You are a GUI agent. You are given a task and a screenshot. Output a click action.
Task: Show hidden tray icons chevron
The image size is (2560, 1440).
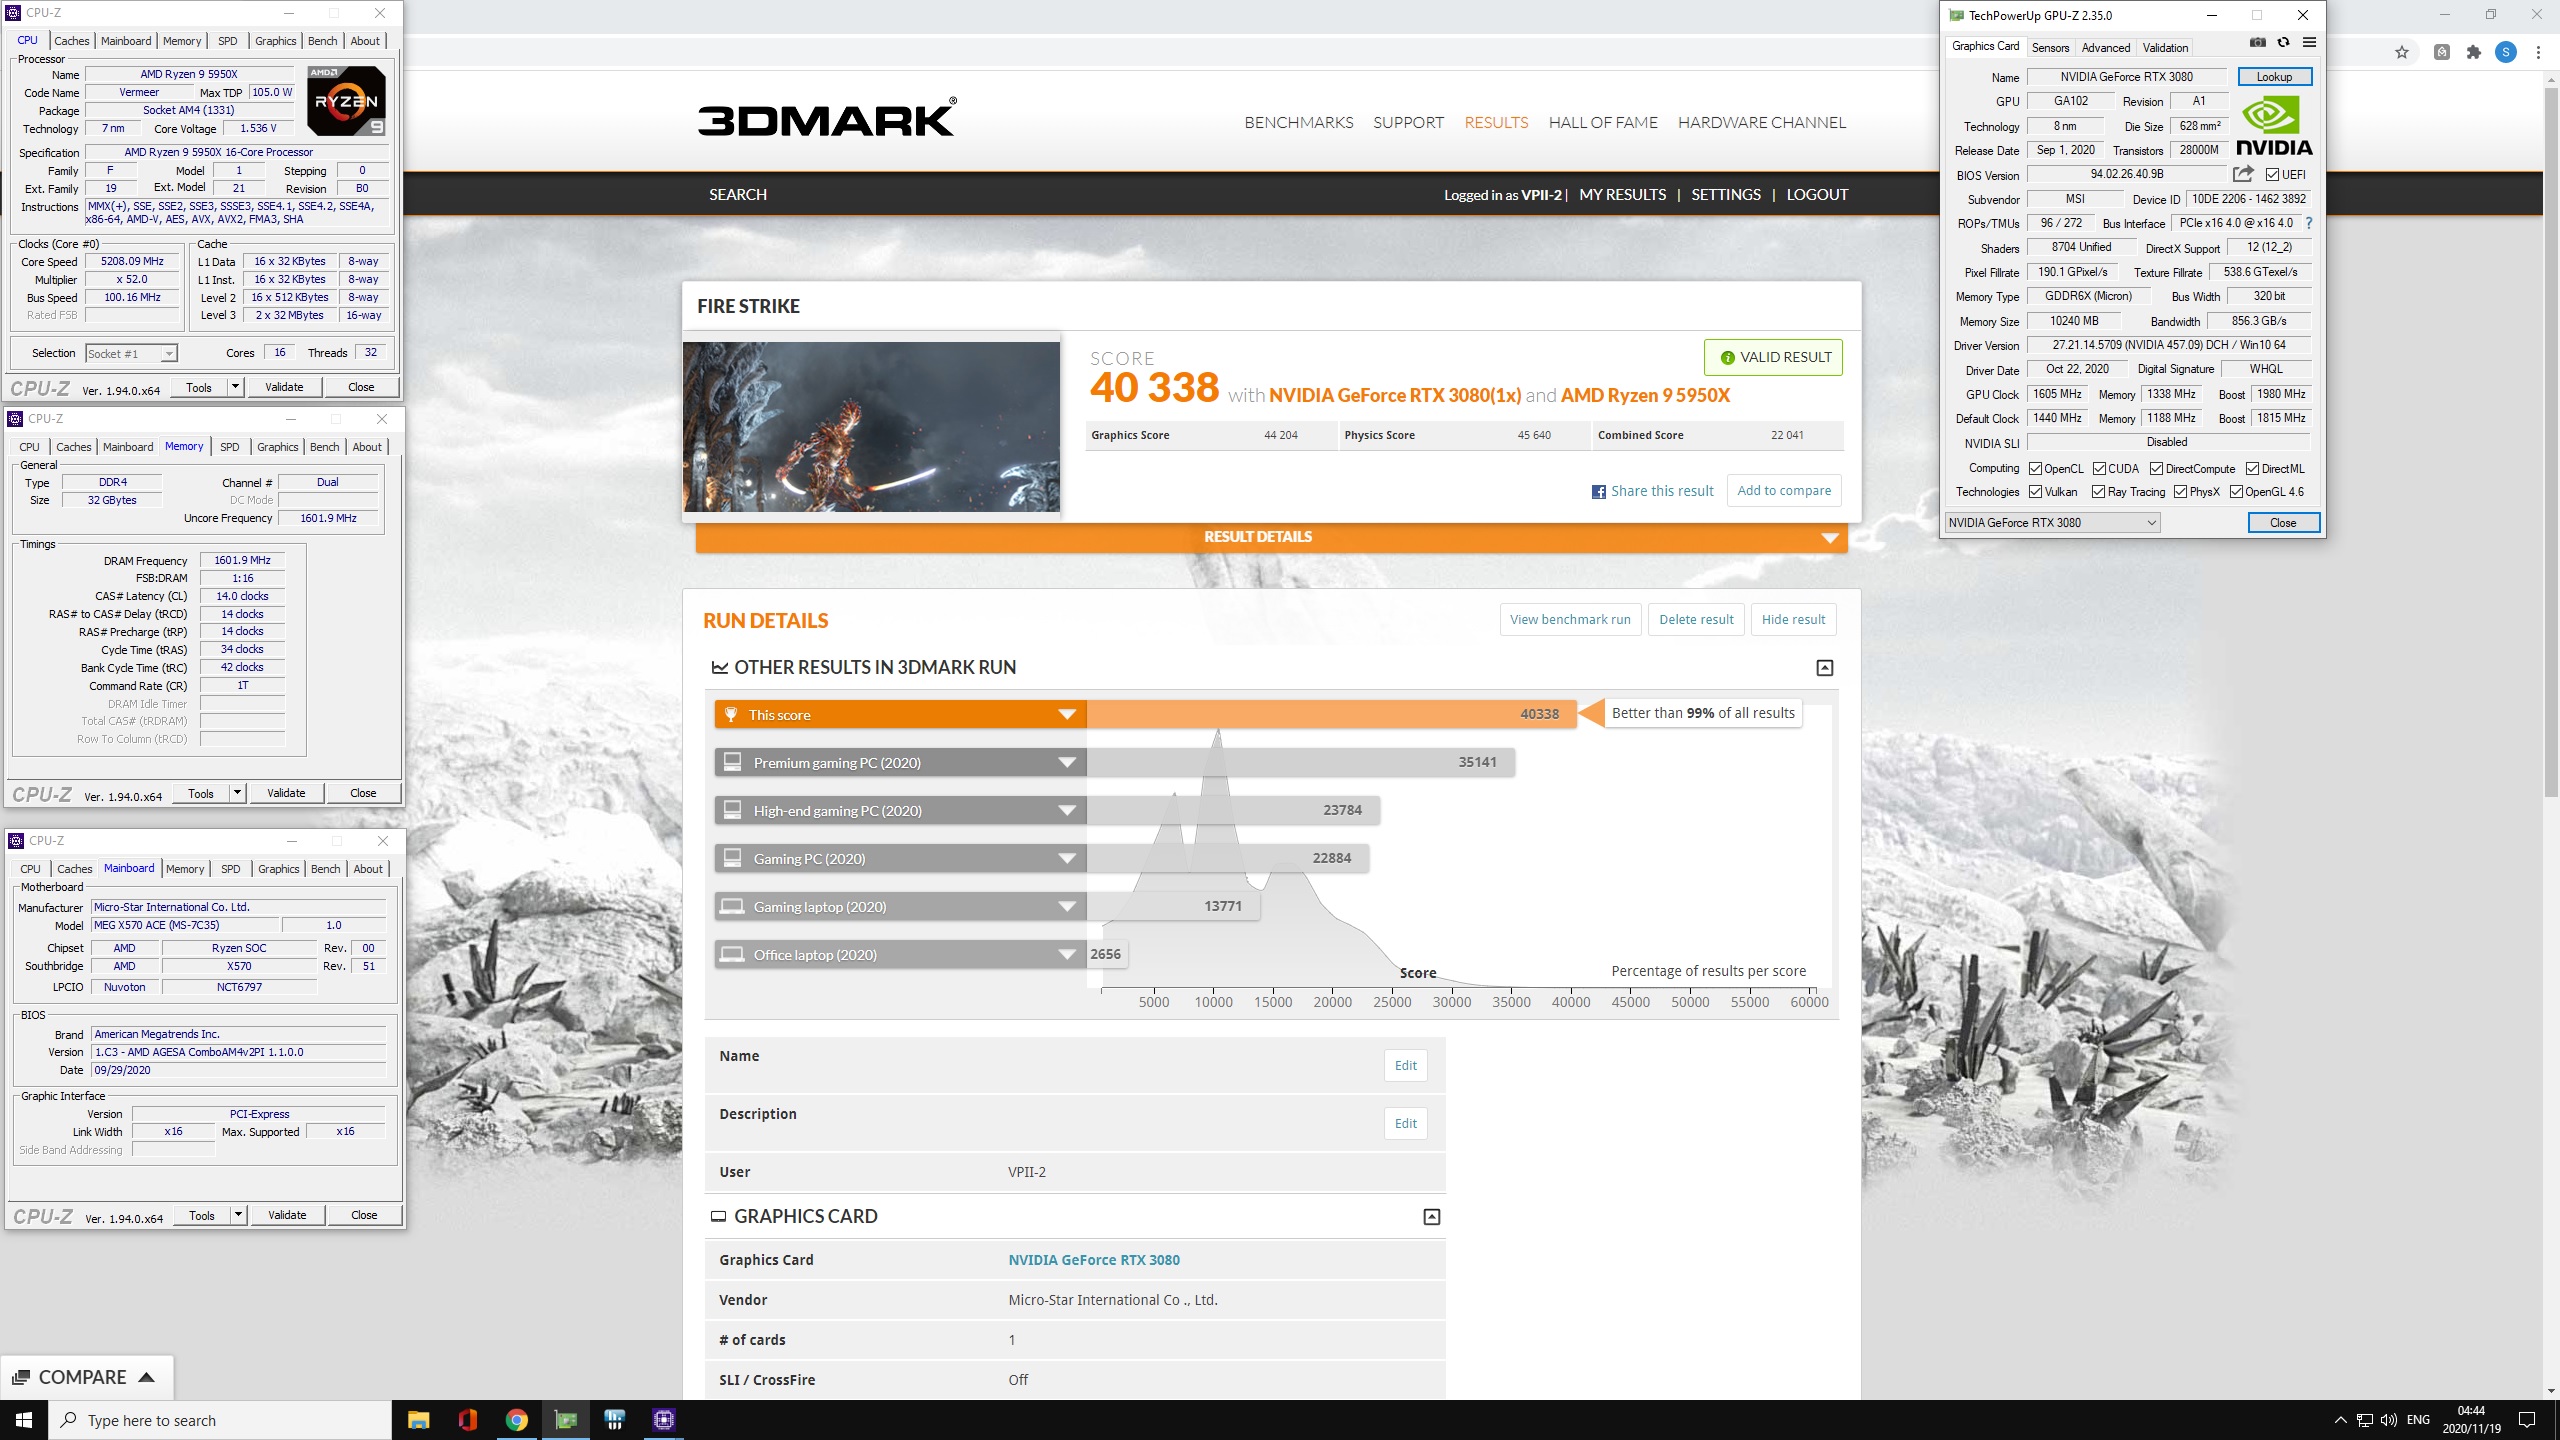[x=2340, y=1420]
